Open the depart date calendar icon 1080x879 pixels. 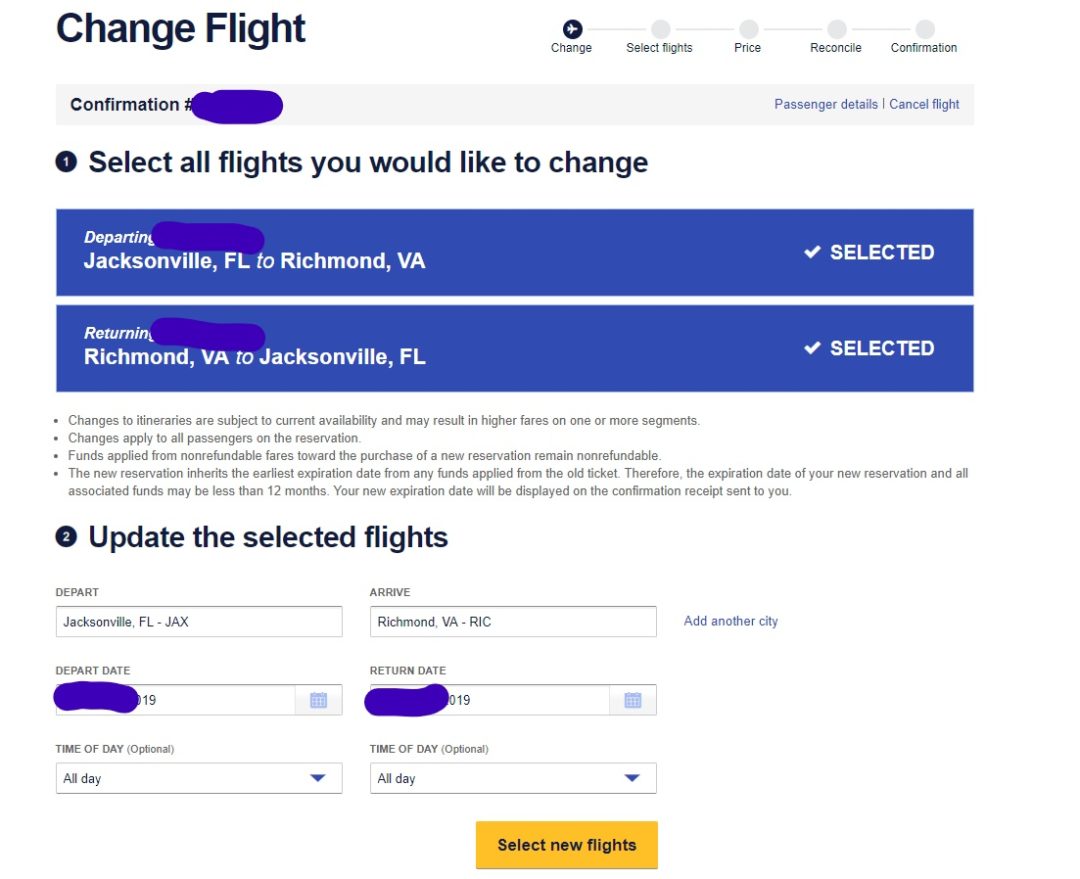[319, 700]
